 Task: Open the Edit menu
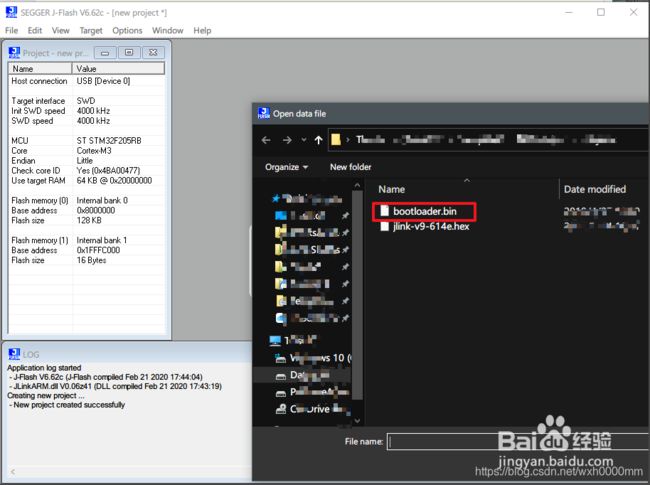[x=35, y=30]
